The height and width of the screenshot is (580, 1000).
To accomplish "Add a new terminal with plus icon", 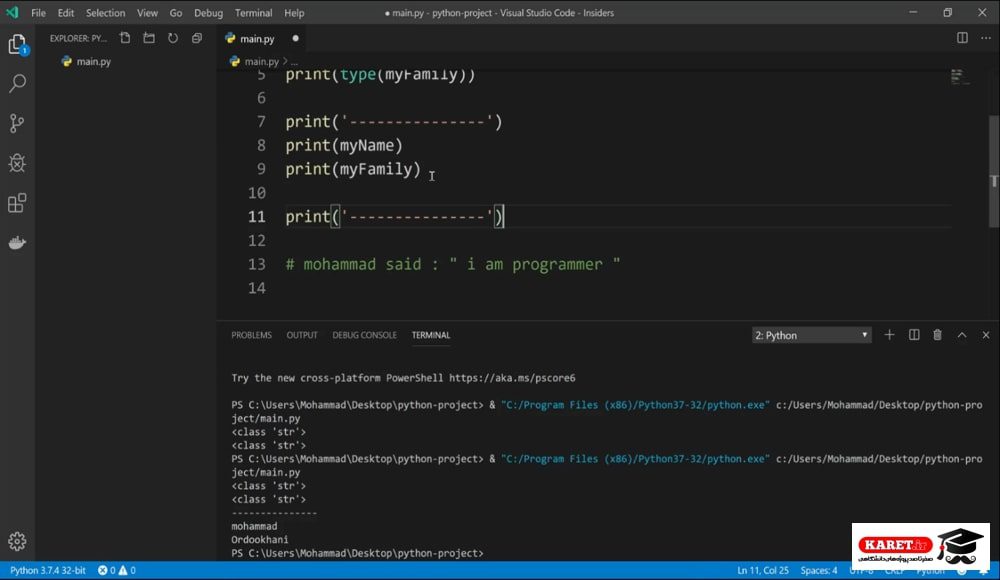I will 889,335.
